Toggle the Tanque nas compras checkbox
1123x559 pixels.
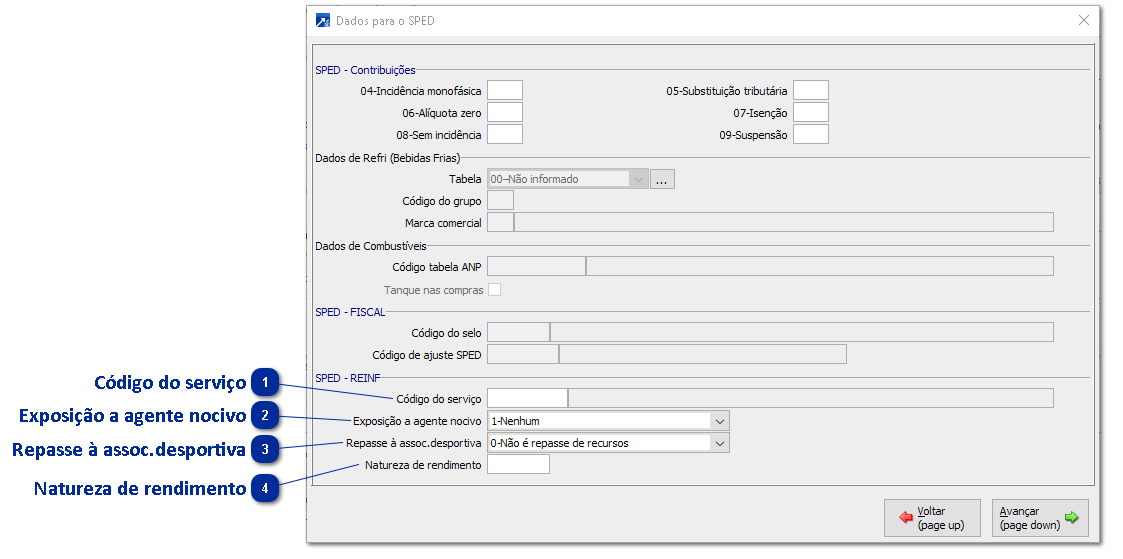pyautogui.click(x=494, y=290)
